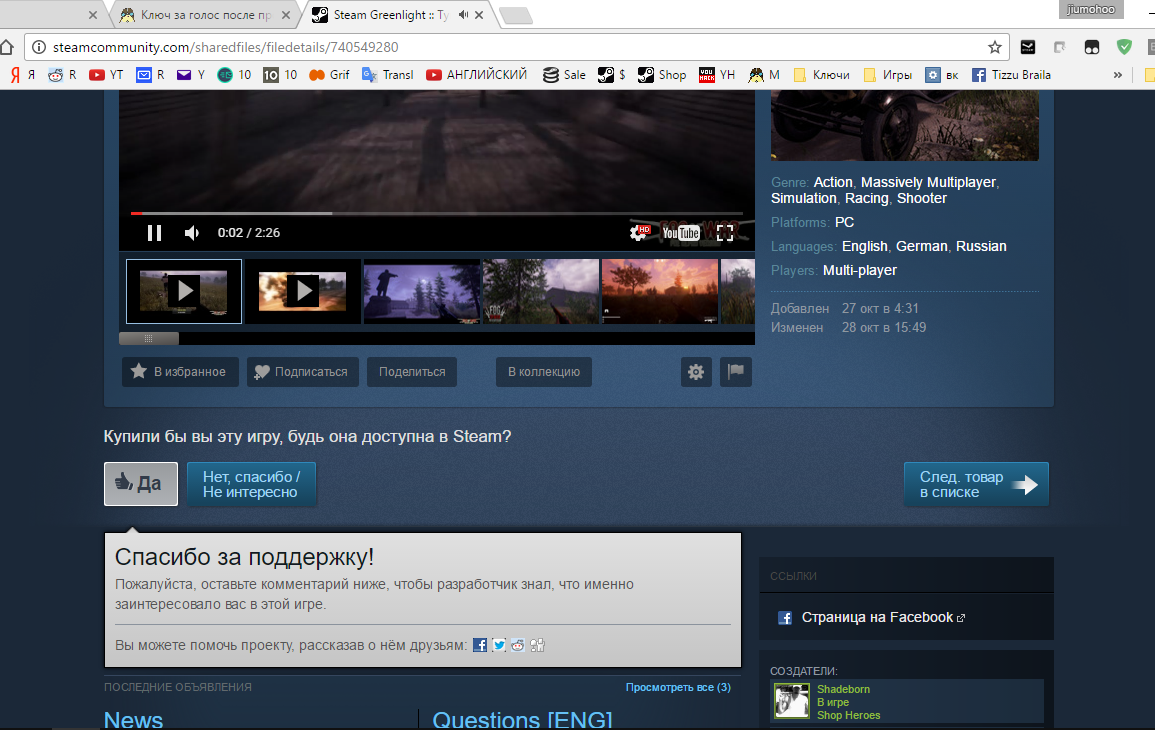Switch the video to fullscreen
This screenshot has height=730, width=1155.
[725, 233]
